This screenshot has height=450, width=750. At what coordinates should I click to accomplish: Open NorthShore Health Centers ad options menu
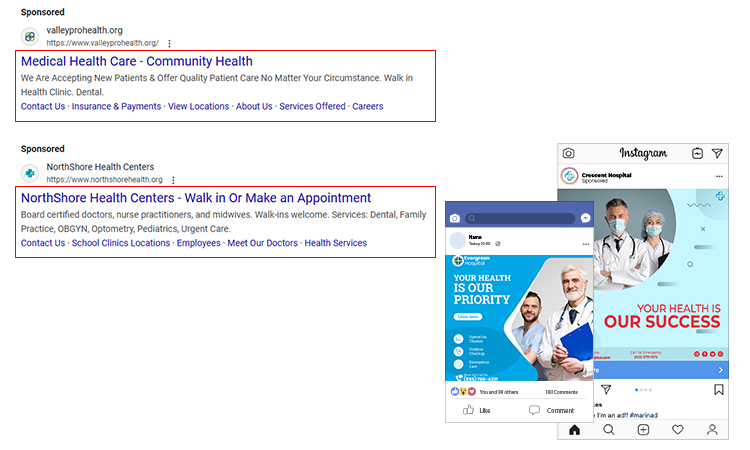click(x=173, y=180)
